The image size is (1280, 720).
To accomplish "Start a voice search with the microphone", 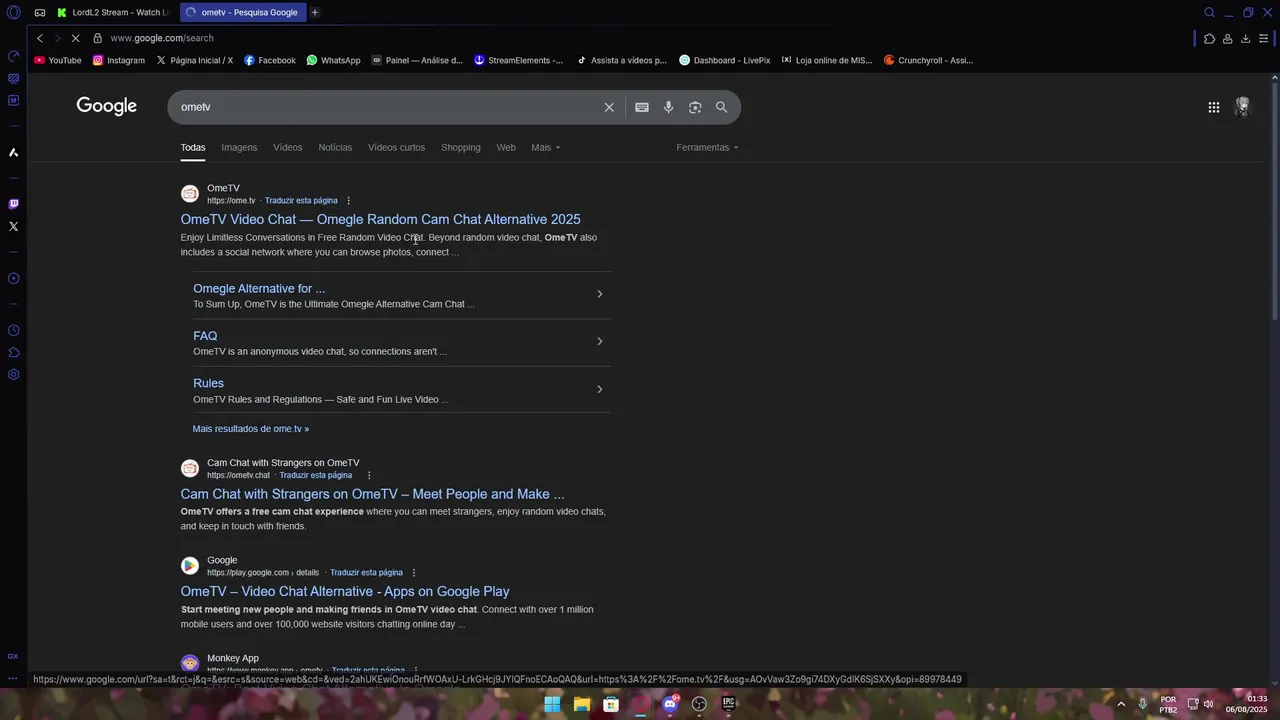I will point(668,107).
